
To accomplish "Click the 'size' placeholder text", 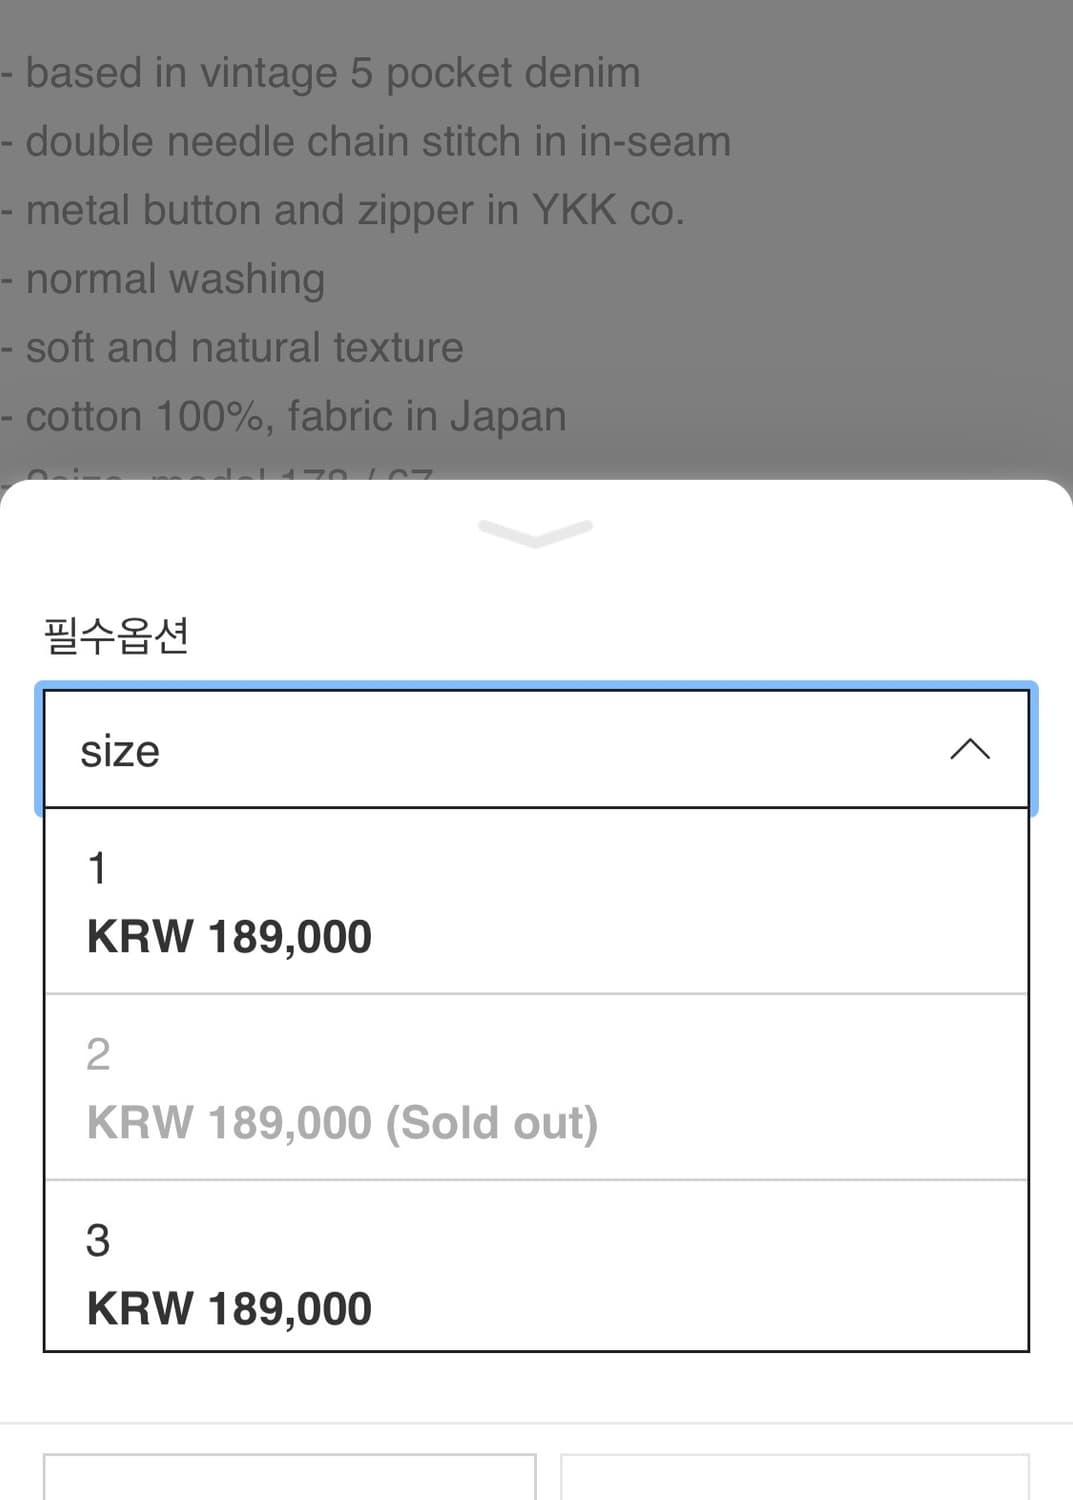I will [x=120, y=752].
